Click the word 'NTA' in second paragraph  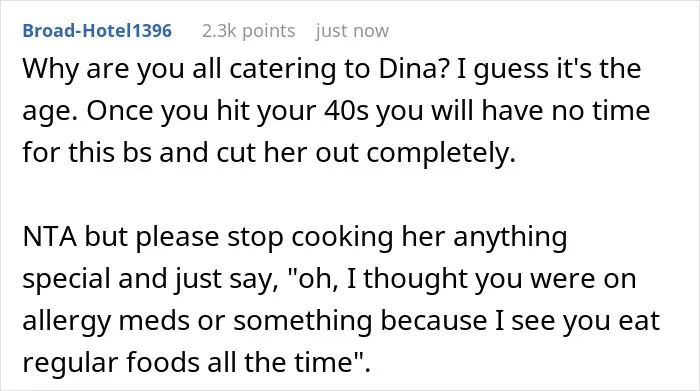(49, 237)
